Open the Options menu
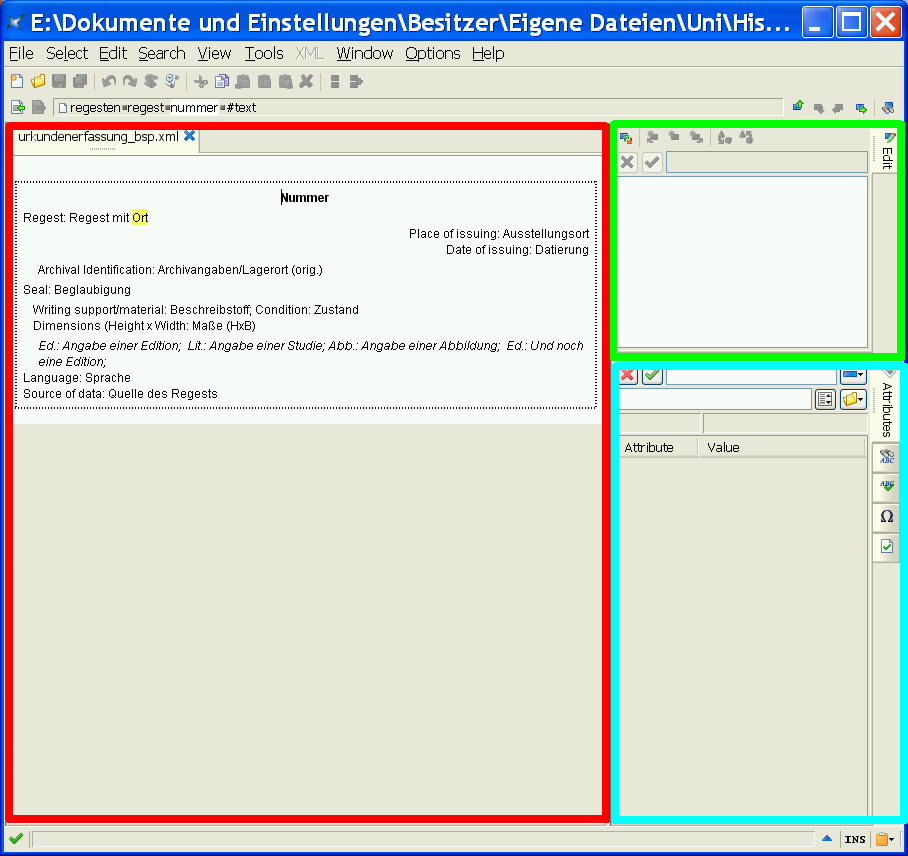Screen dimensions: 908x856 433,54
